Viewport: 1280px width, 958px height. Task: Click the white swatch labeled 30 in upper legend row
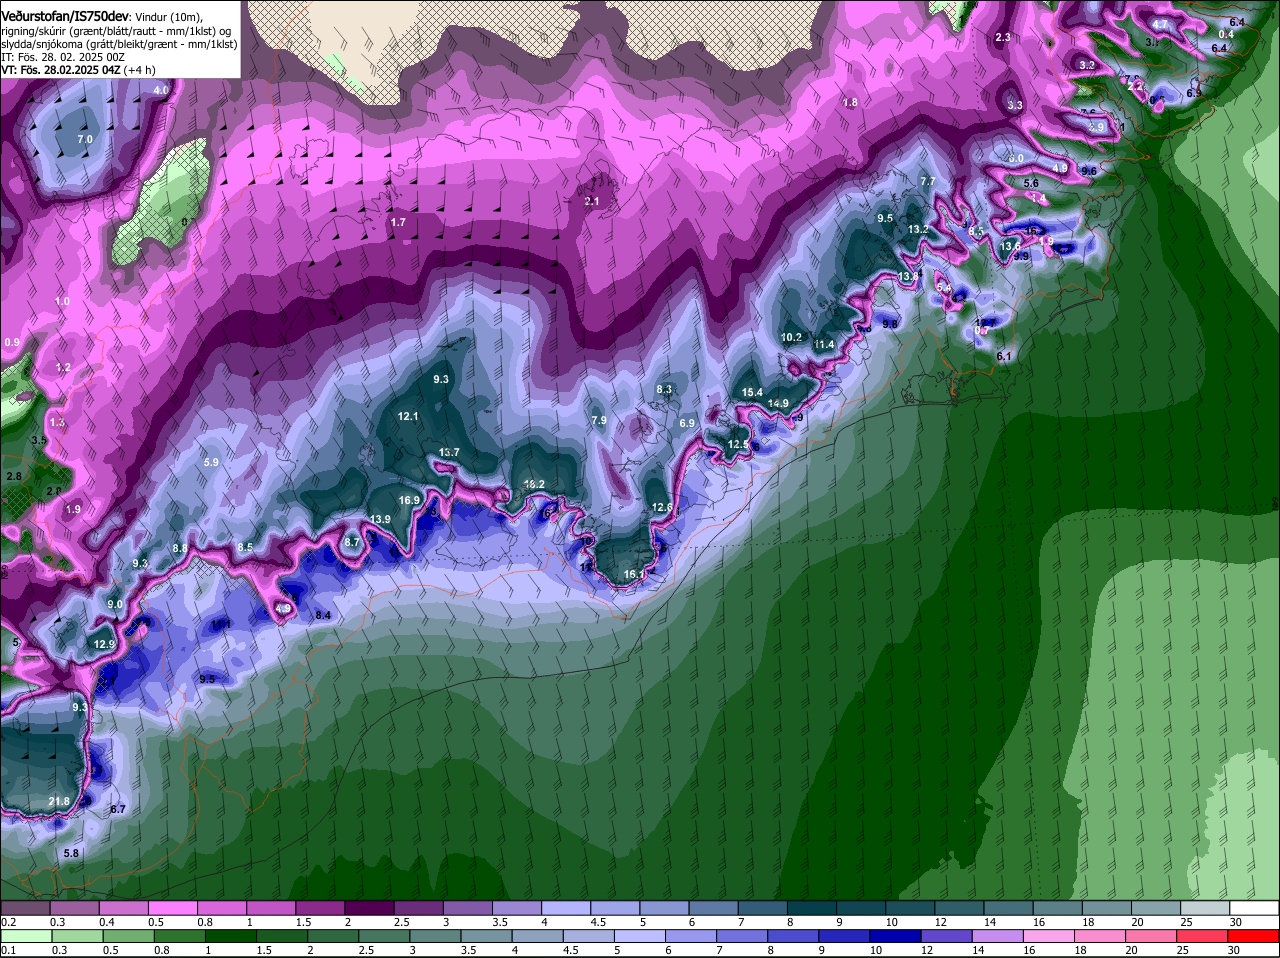pos(1253,908)
